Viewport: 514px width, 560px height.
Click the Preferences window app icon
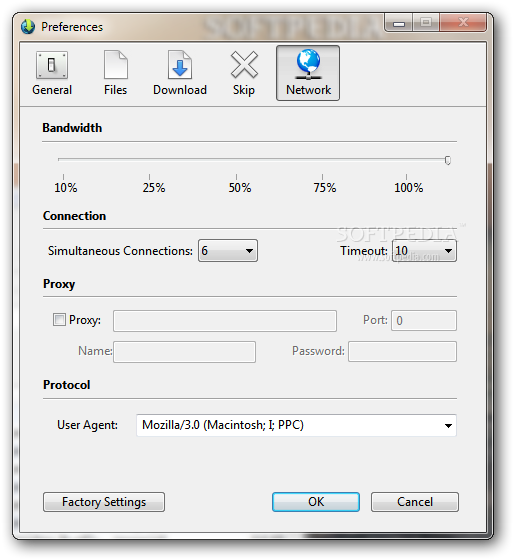coord(28,27)
